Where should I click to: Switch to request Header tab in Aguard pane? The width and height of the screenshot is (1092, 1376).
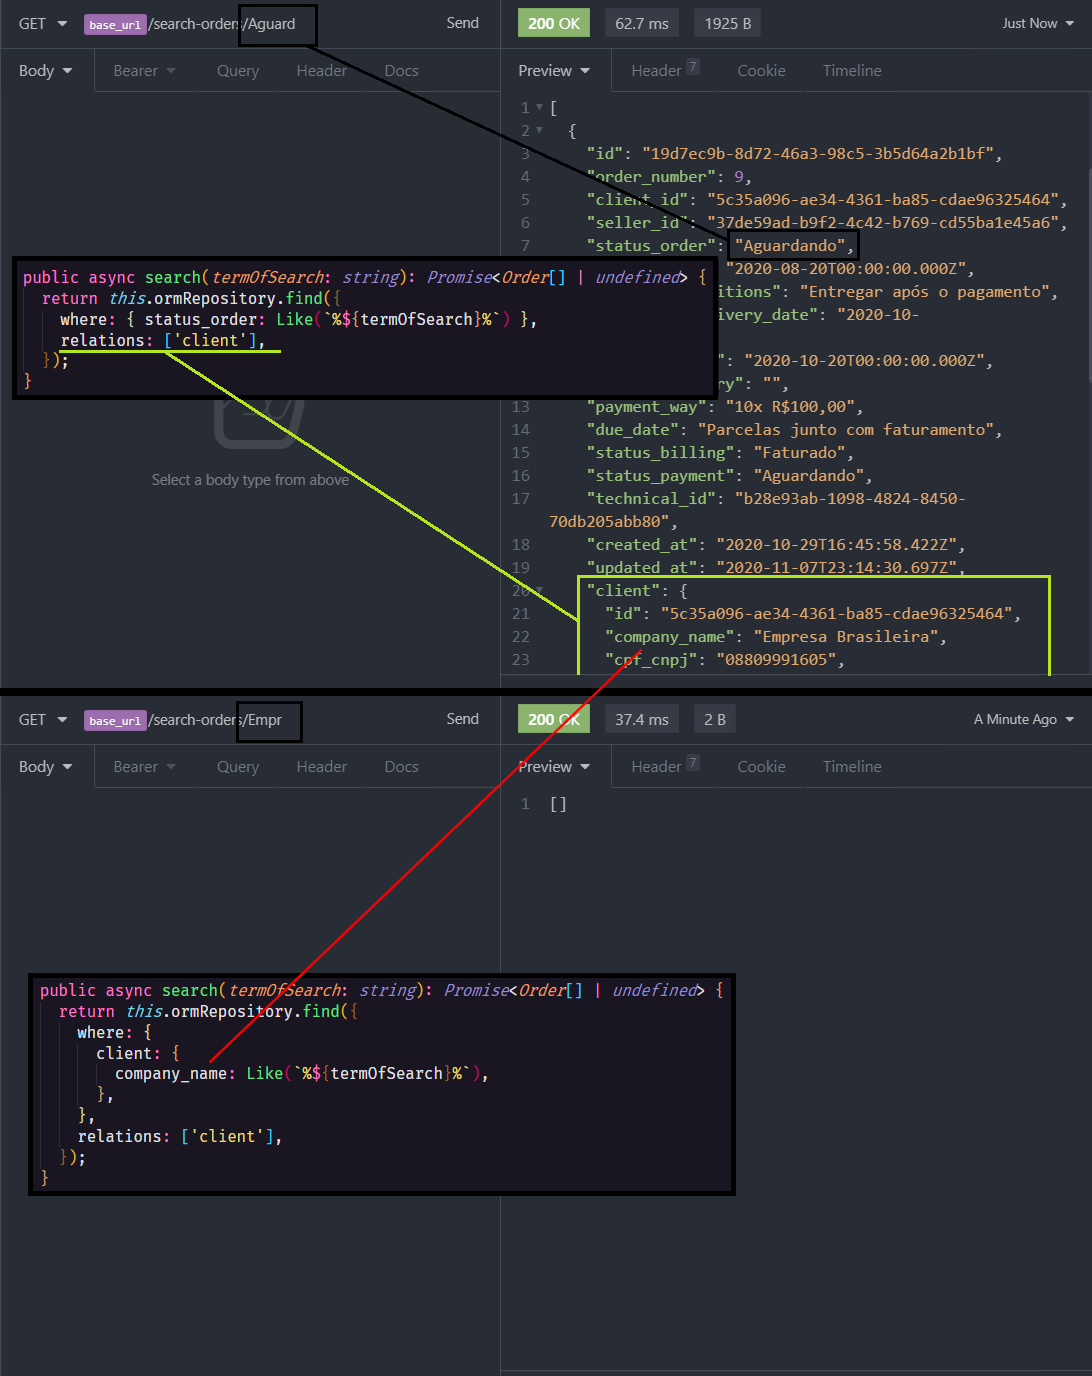[x=322, y=71]
